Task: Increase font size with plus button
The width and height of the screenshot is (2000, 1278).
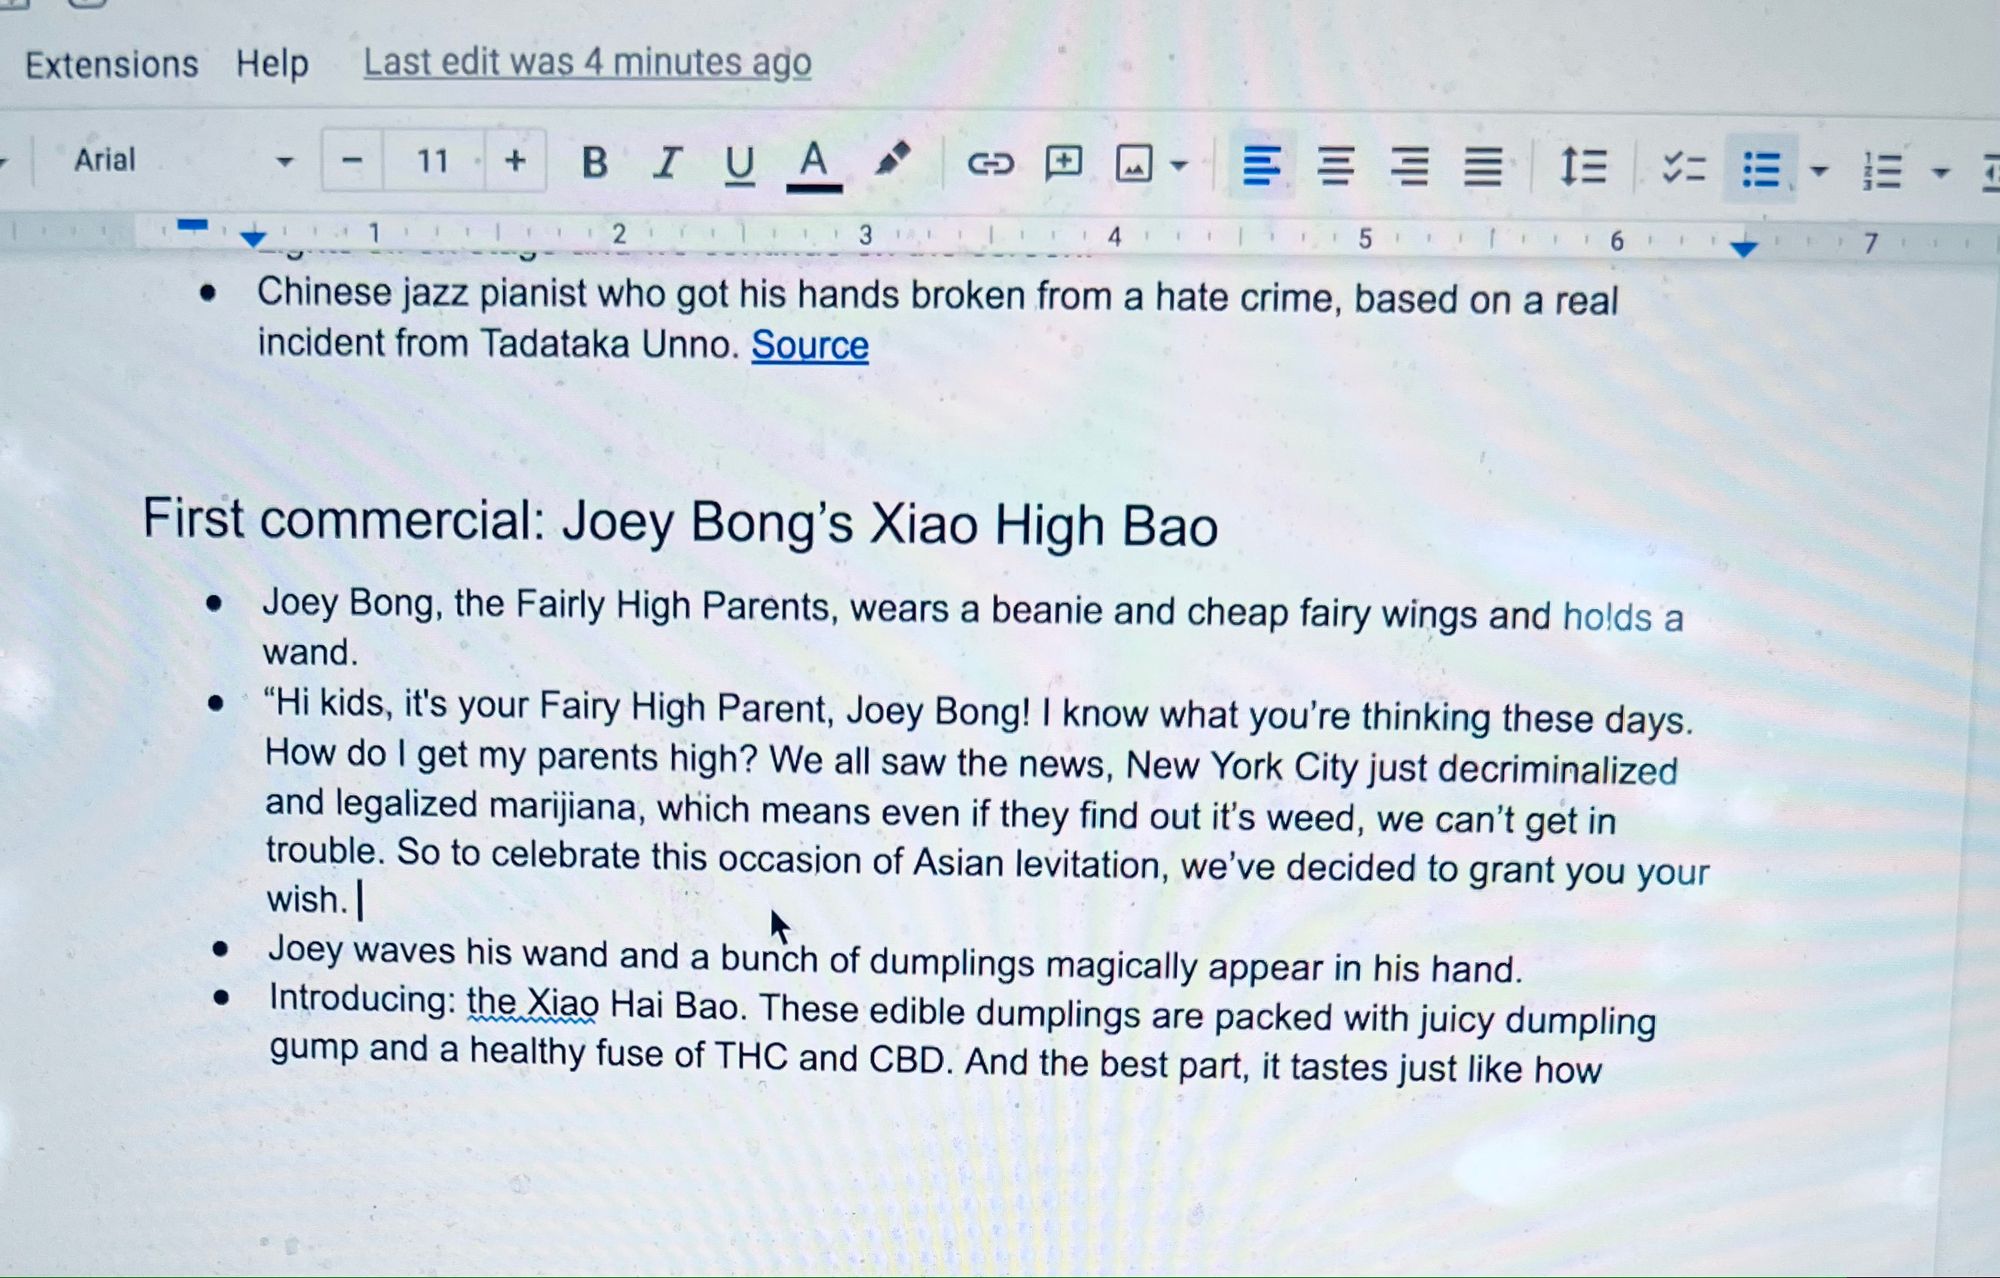Action: pos(515,160)
